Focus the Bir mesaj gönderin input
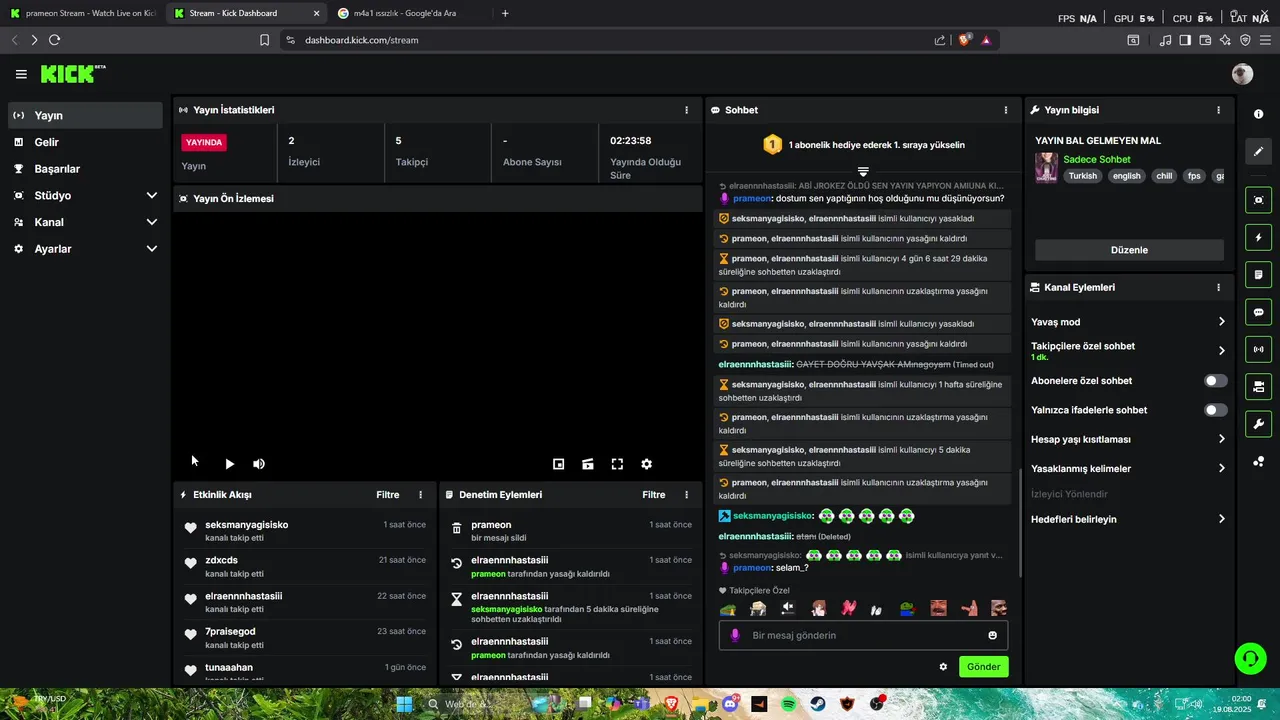The image size is (1280, 720). click(863, 635)
